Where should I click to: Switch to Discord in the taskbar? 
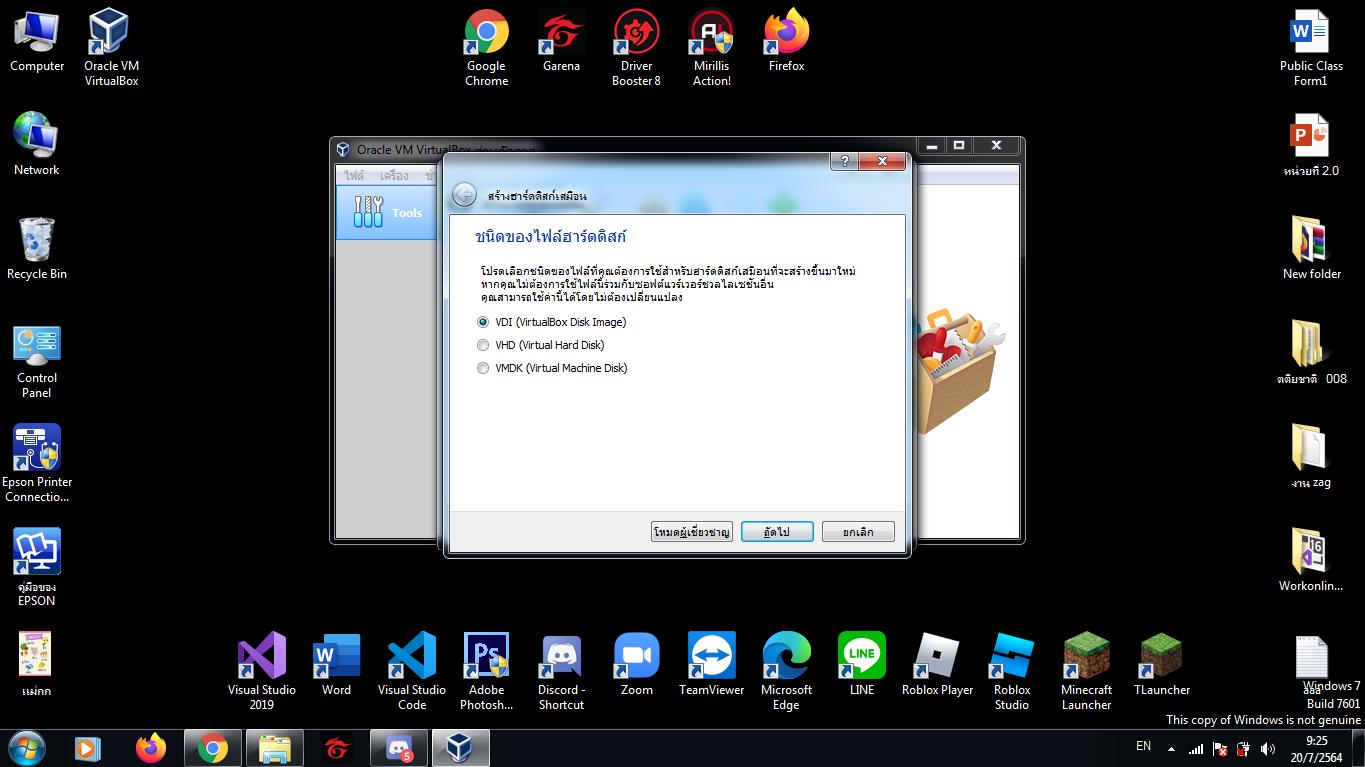pyautogui.click(x=398, y=748)
